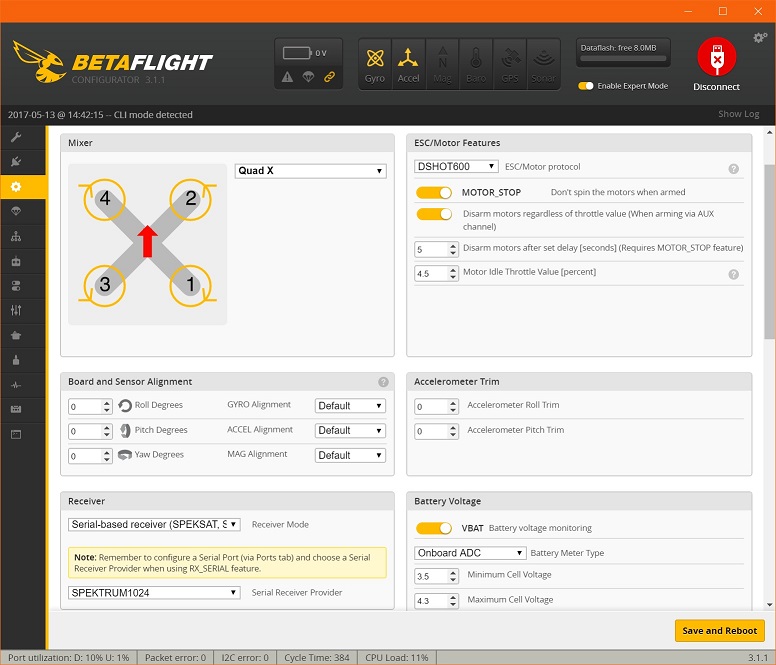776x665 pixels.
Task: Click the Pitch Degrees input field
Action: pyautogui.click(x=90, y=431)
